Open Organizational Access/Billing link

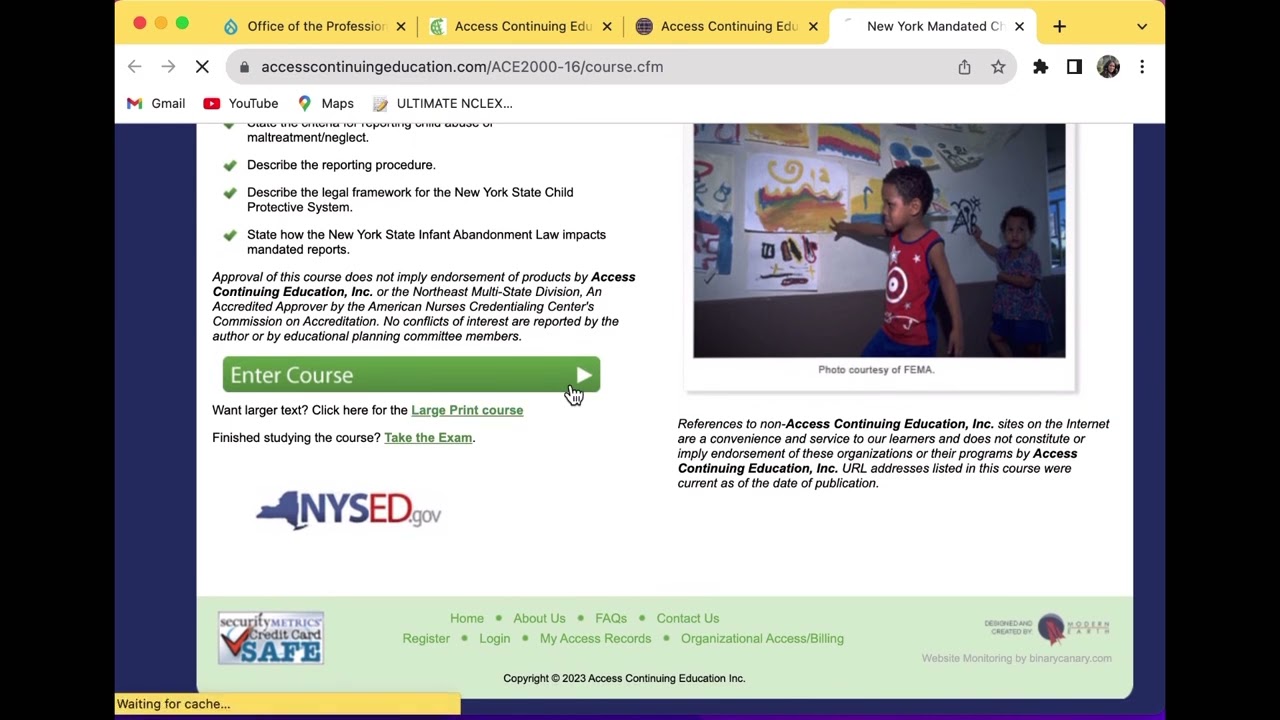point(762,638)
